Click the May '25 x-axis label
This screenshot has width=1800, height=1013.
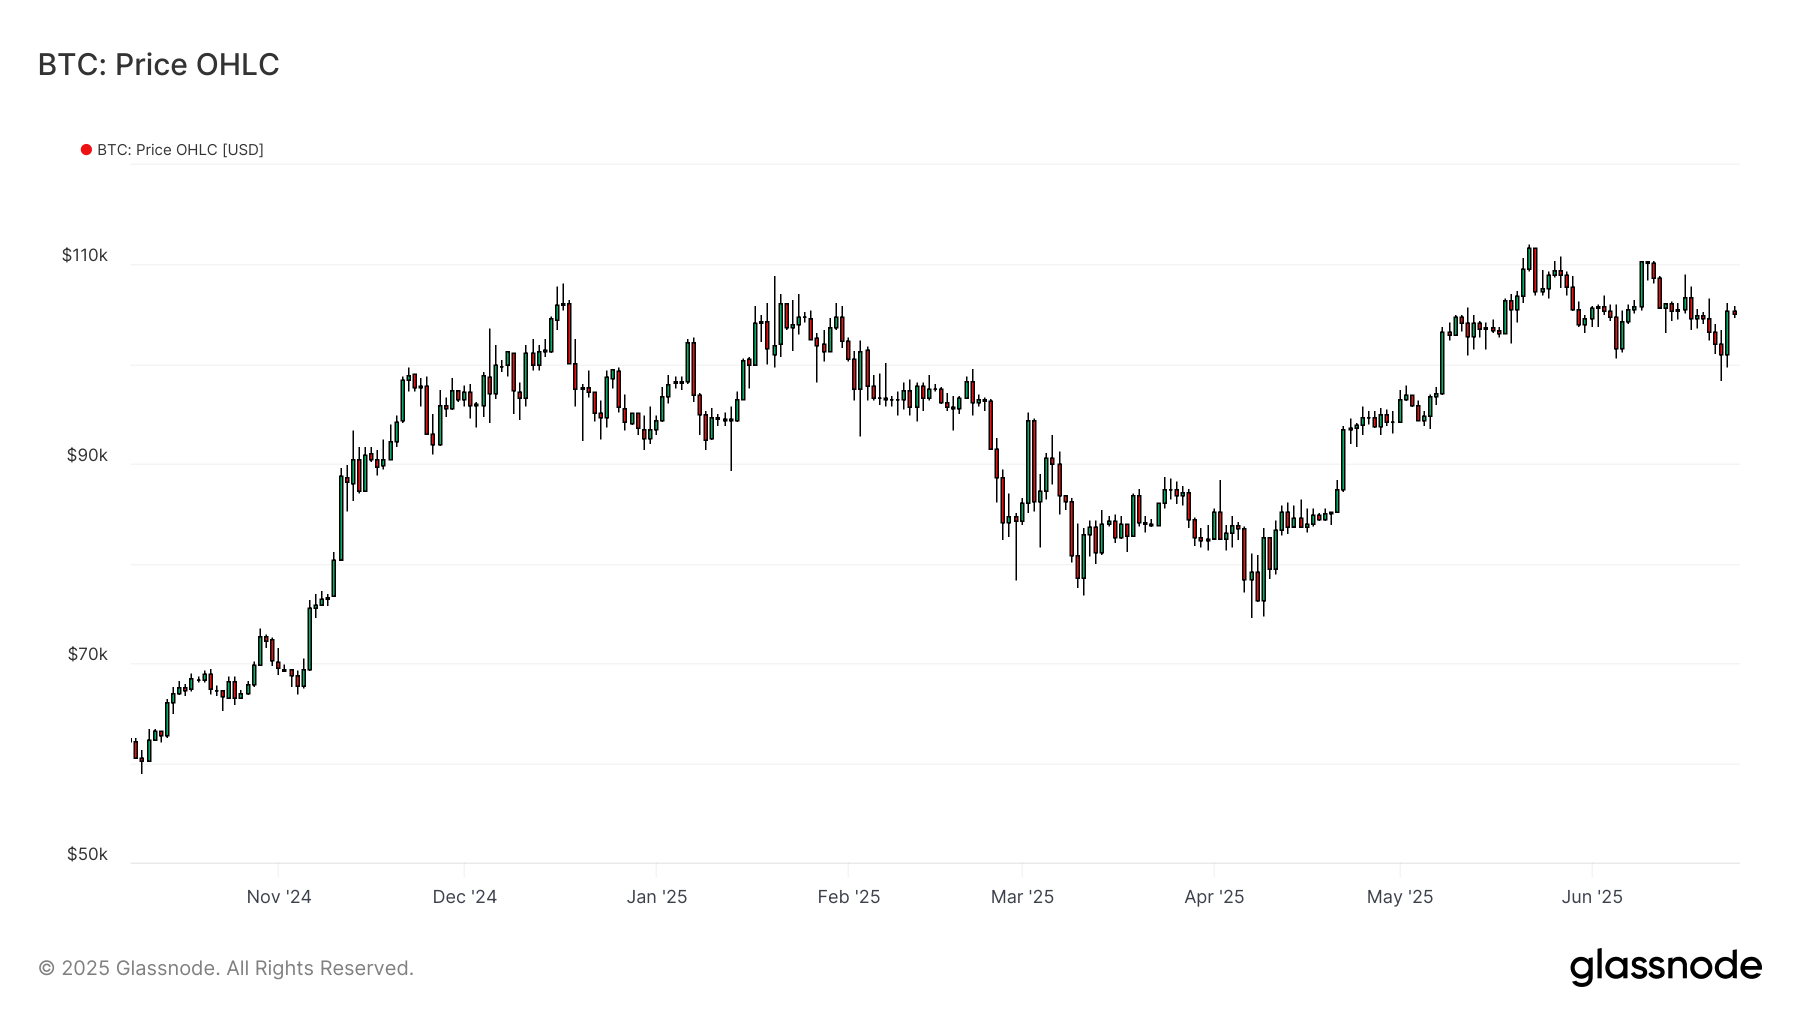click(x=1400, y=897)
